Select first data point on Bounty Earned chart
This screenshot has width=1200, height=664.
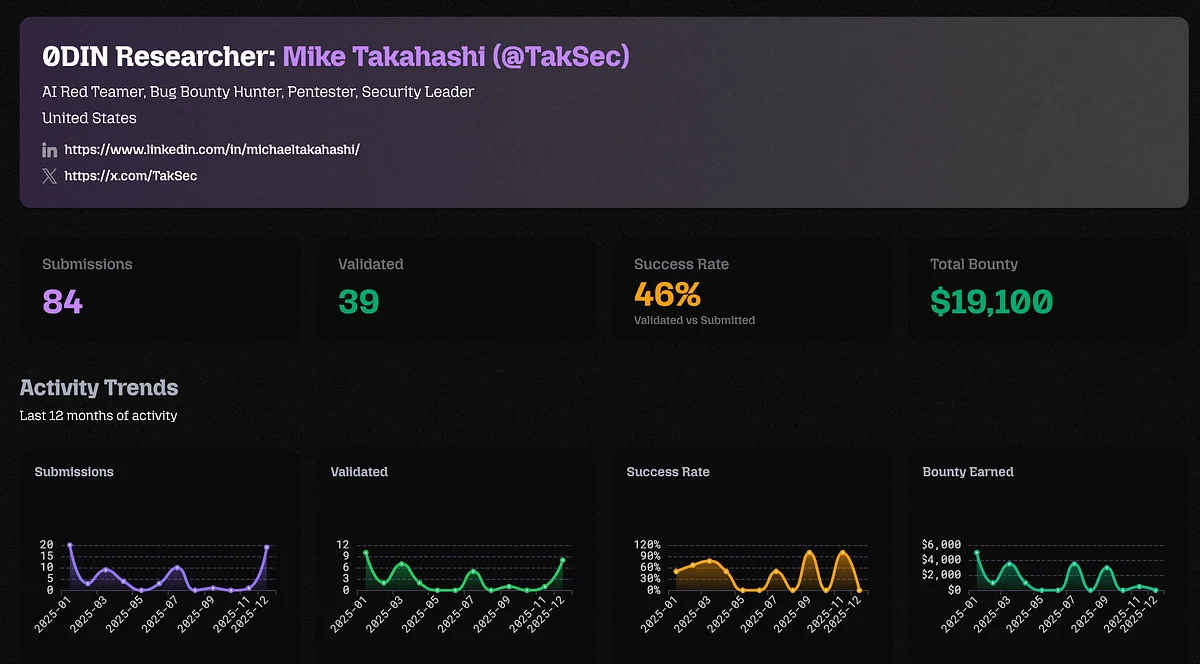click(x=977, y=552)
